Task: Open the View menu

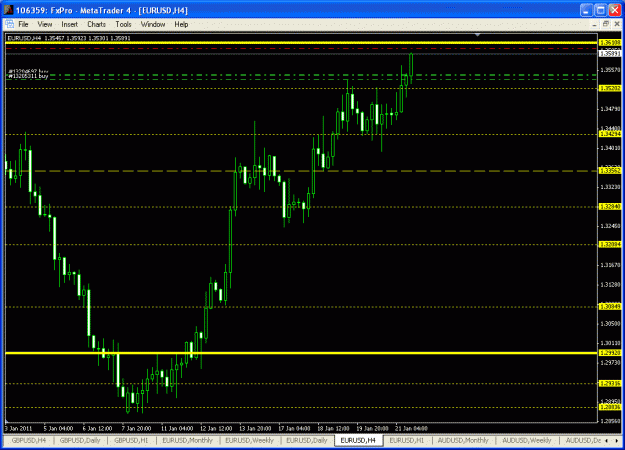Action: click(45, 24)
